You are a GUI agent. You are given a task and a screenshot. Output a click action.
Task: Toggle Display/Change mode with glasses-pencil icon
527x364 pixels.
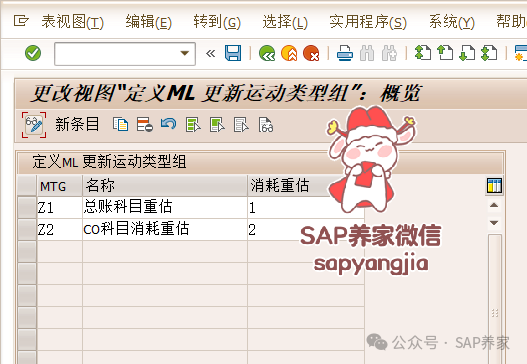point(34,125)
